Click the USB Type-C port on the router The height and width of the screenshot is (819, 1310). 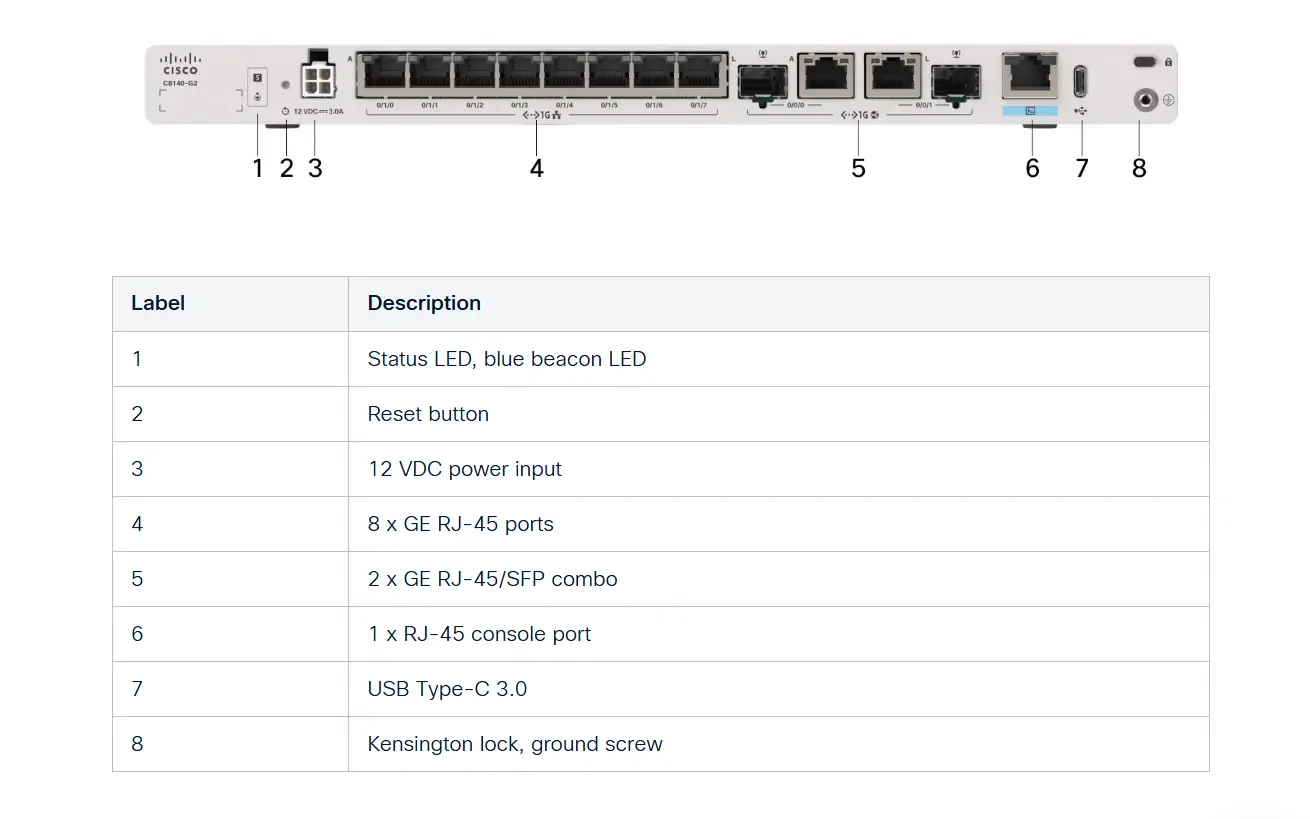click(1080, 79)
